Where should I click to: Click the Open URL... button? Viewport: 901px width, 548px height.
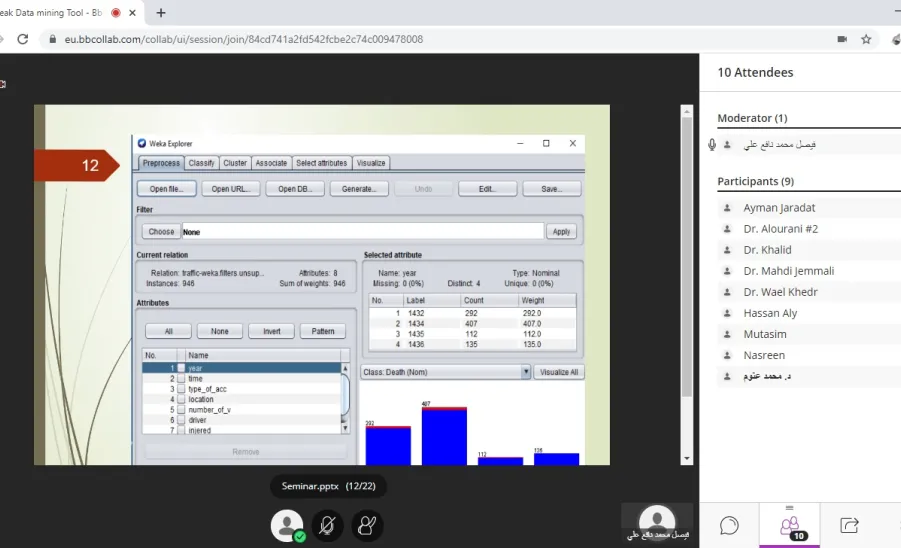[230, 189]
